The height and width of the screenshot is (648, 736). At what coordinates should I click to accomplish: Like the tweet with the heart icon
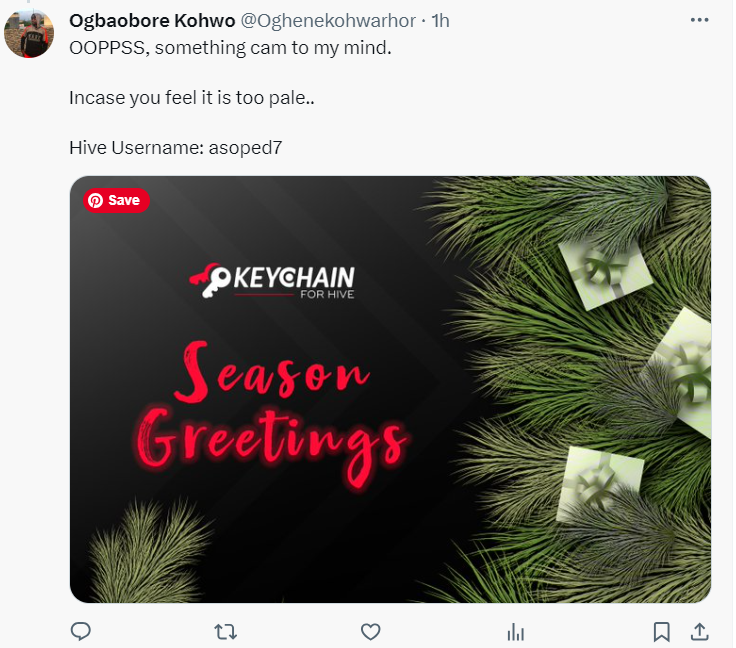pyautogui.click(x=370, y=632)
